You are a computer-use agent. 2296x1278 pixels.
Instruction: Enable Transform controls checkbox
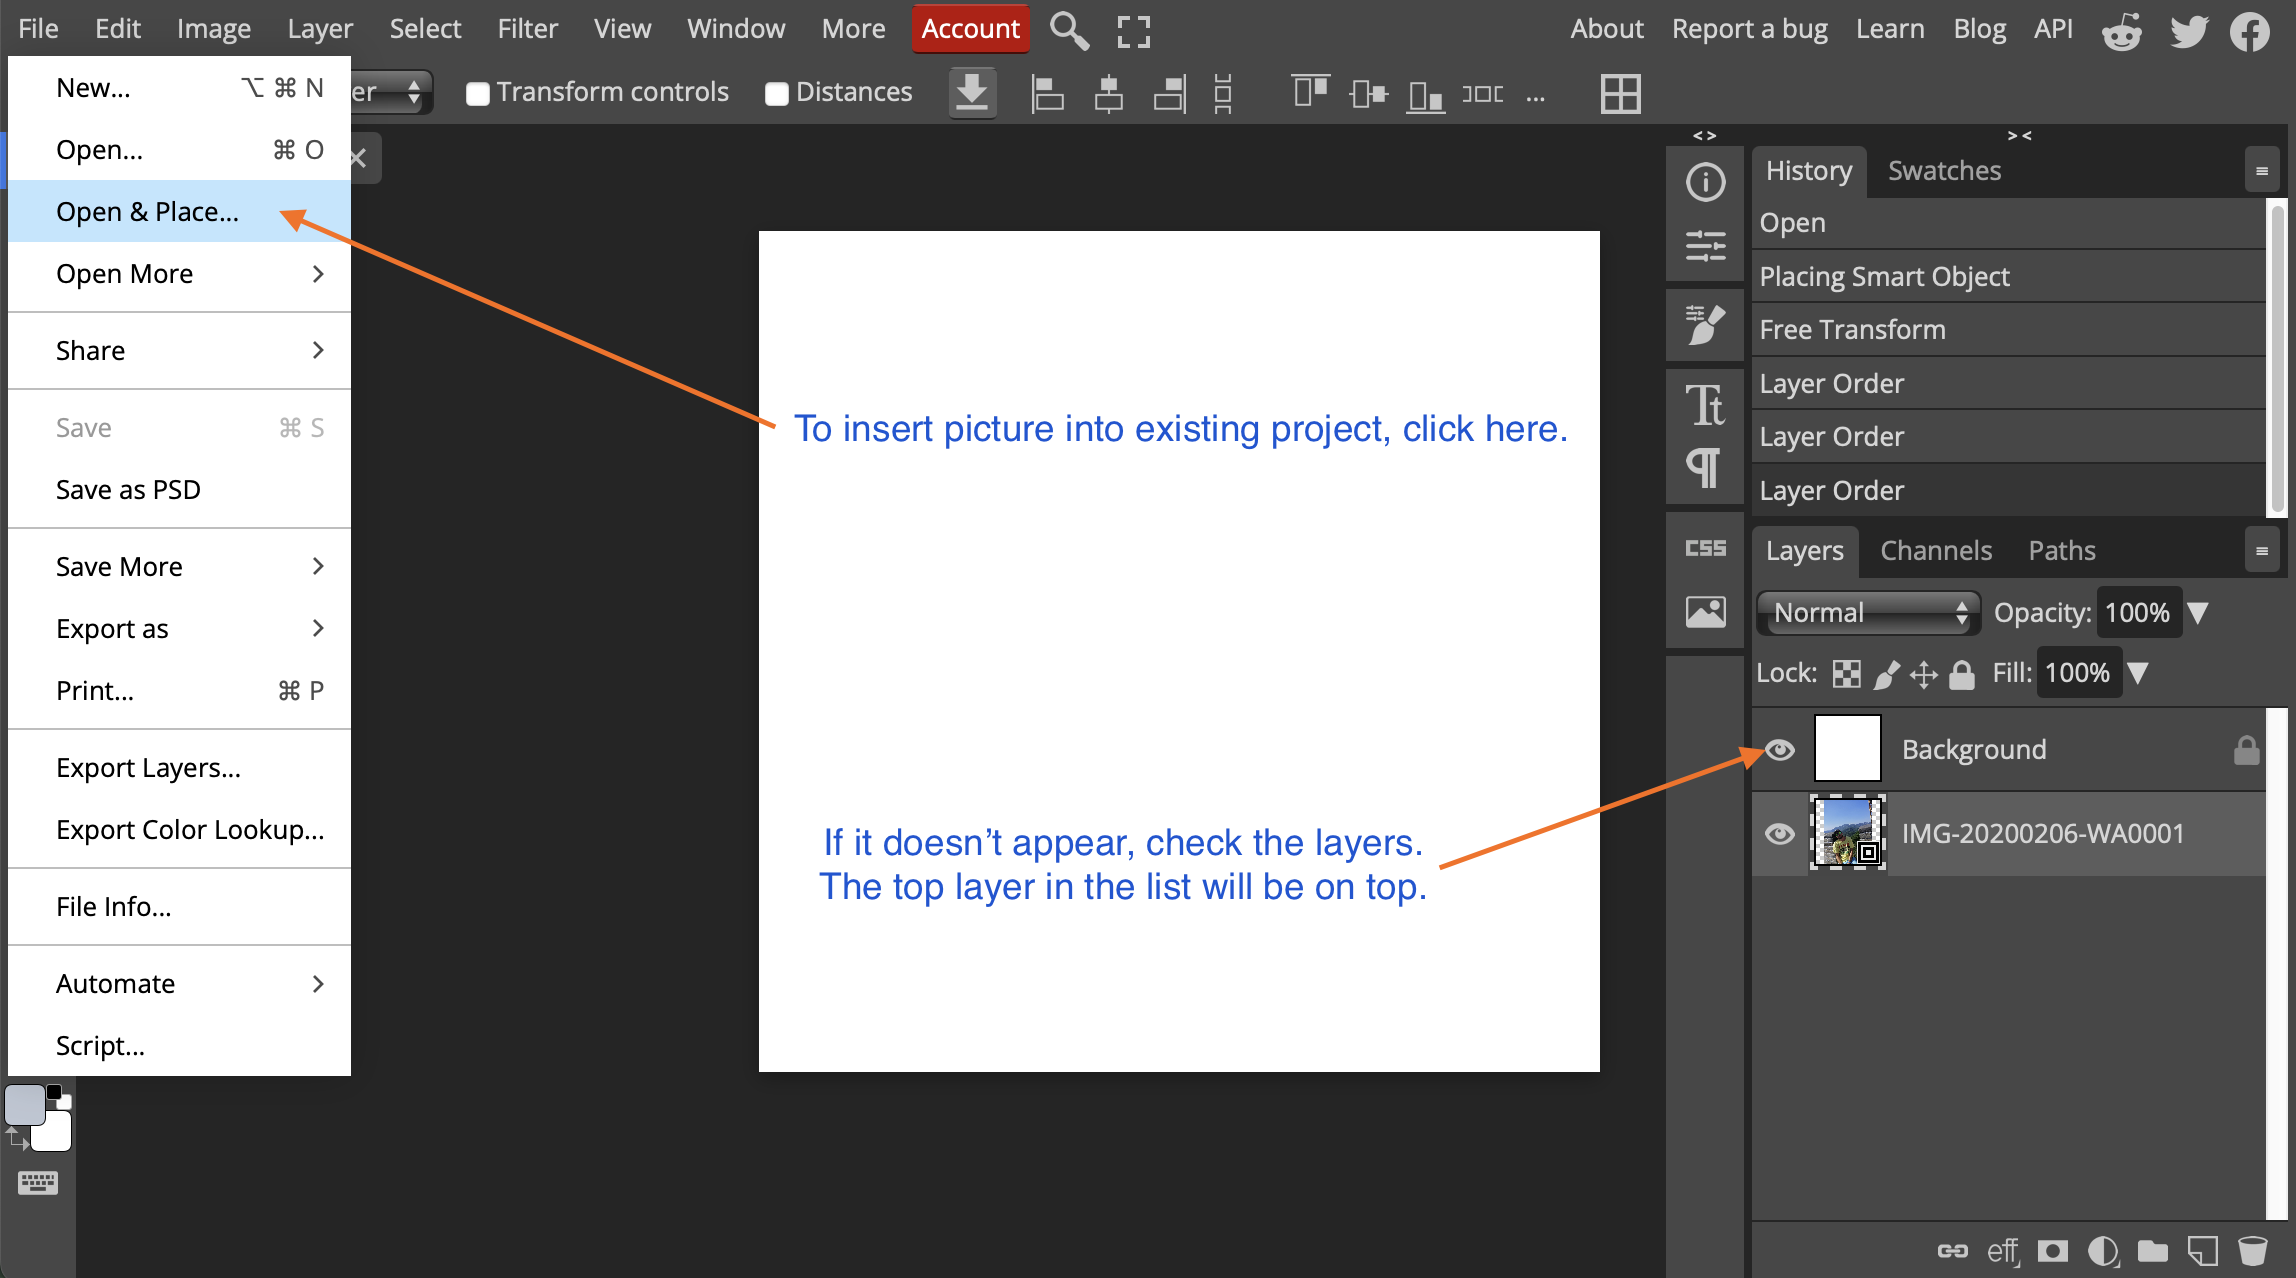pyautogui.click(x=478, y=93)
